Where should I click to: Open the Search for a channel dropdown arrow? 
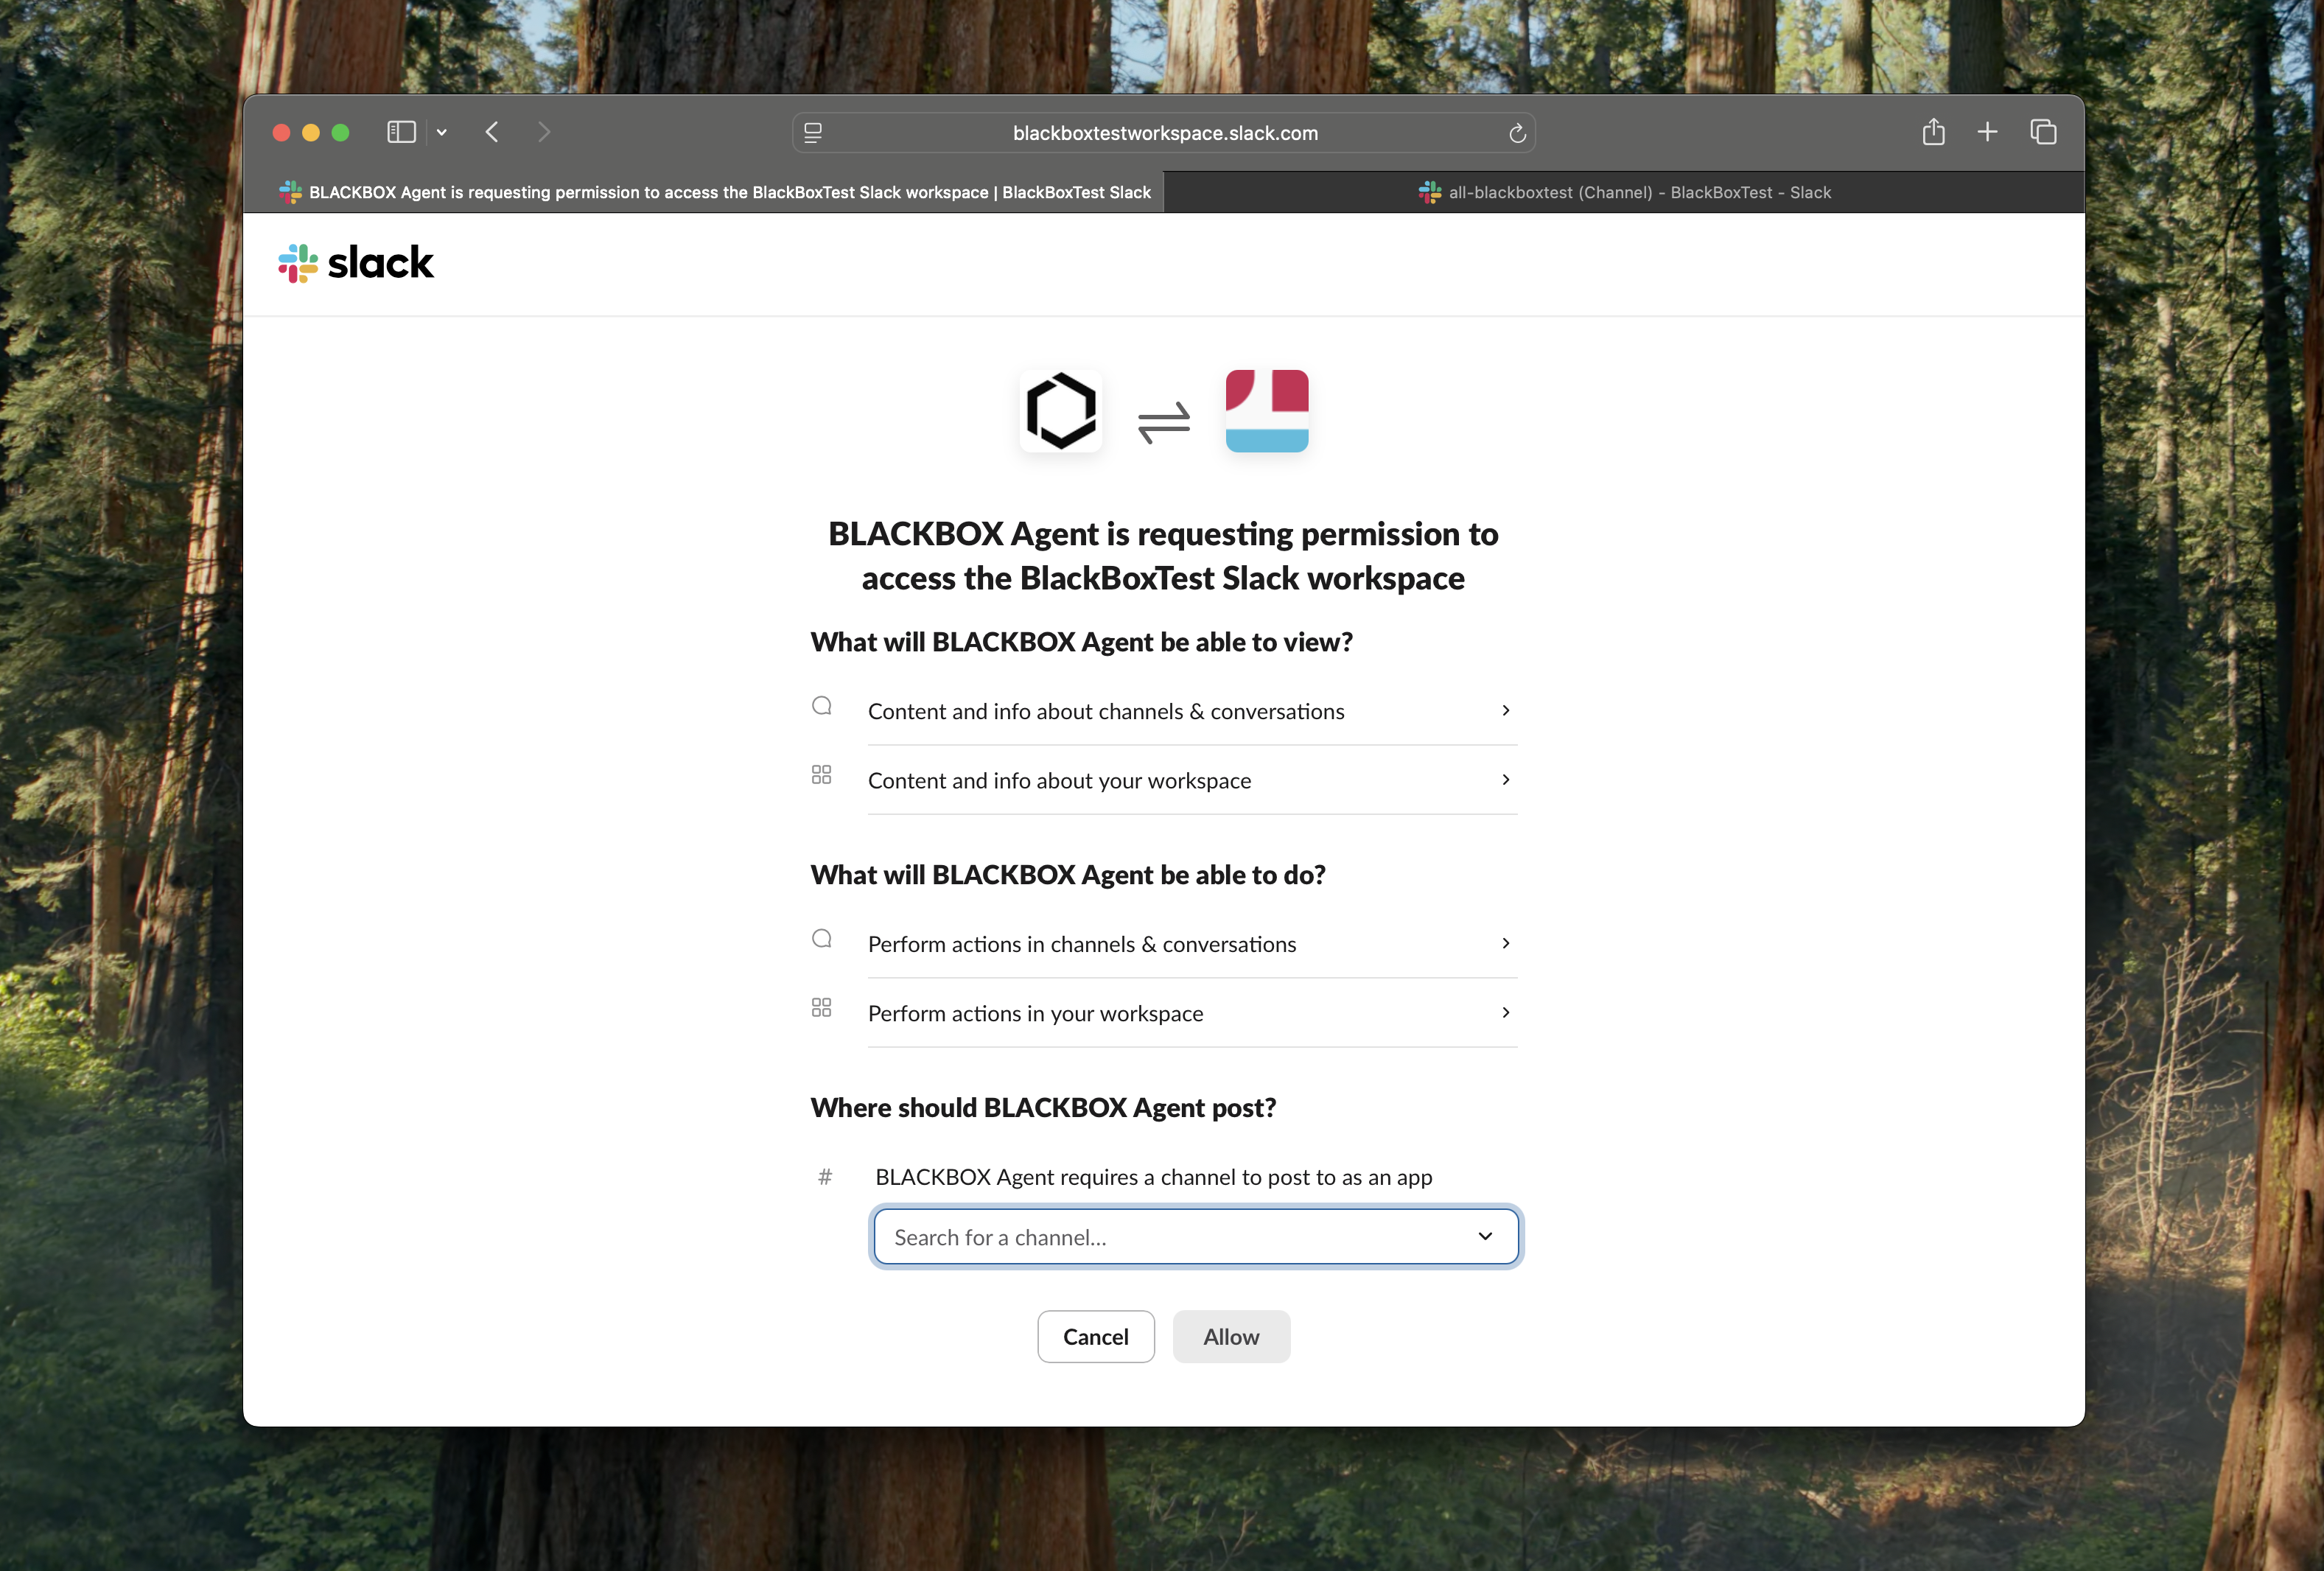click(1484, 1237)
